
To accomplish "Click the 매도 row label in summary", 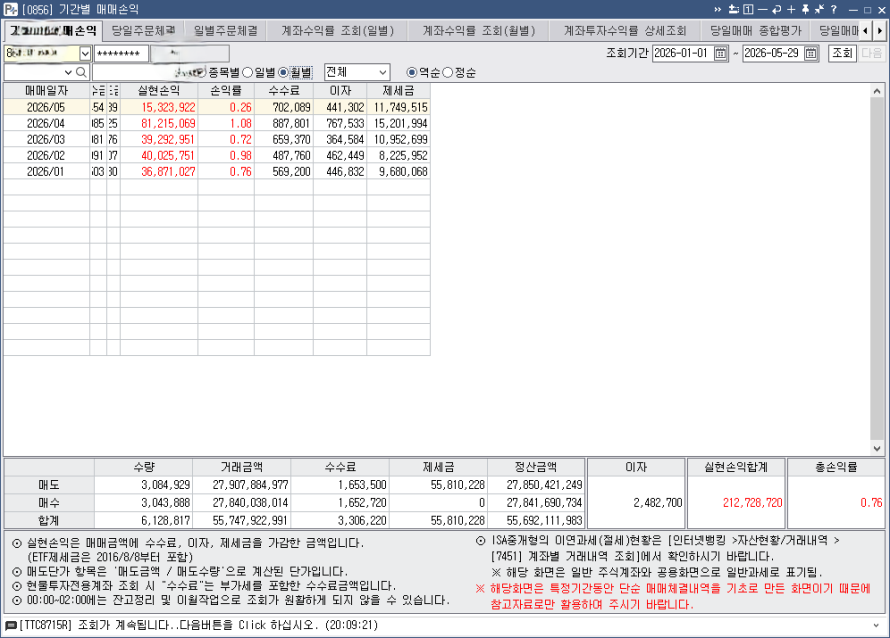I will coord(49,485).
